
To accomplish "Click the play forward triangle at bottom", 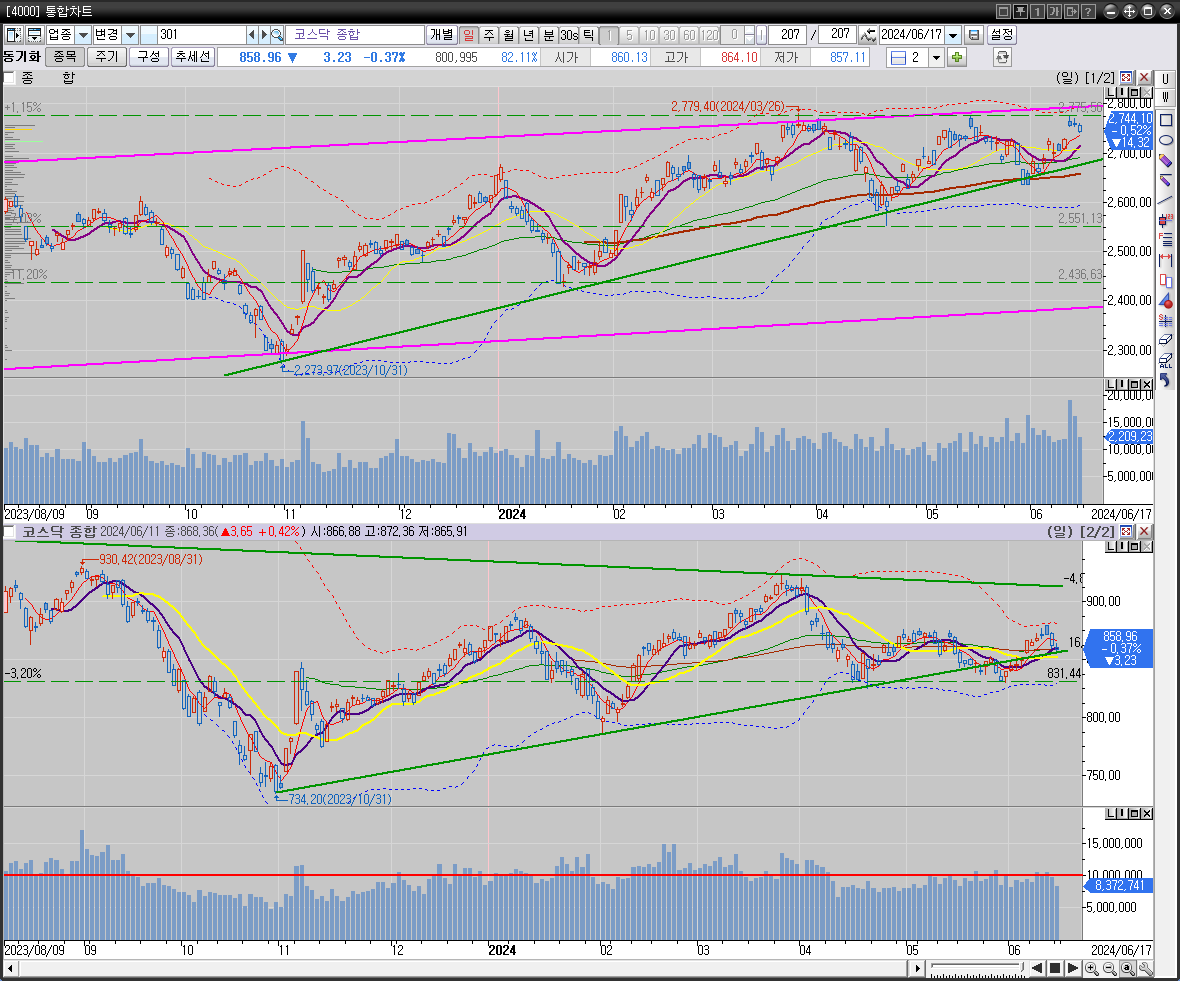I will click(x=1073, y=968).
